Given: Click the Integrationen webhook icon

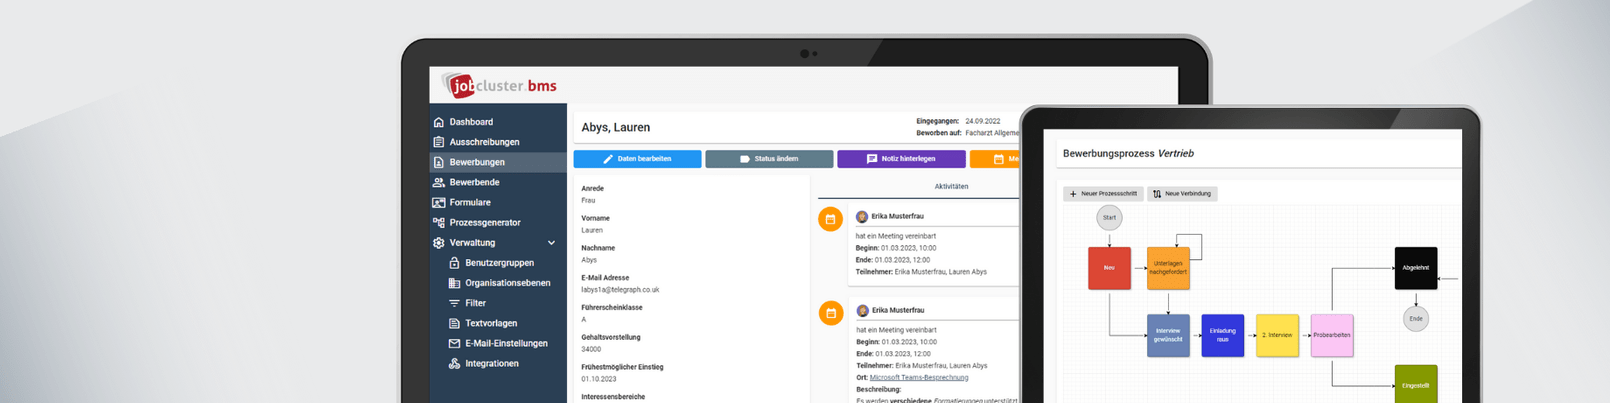Looking at the screenshot, I should 454,363.
